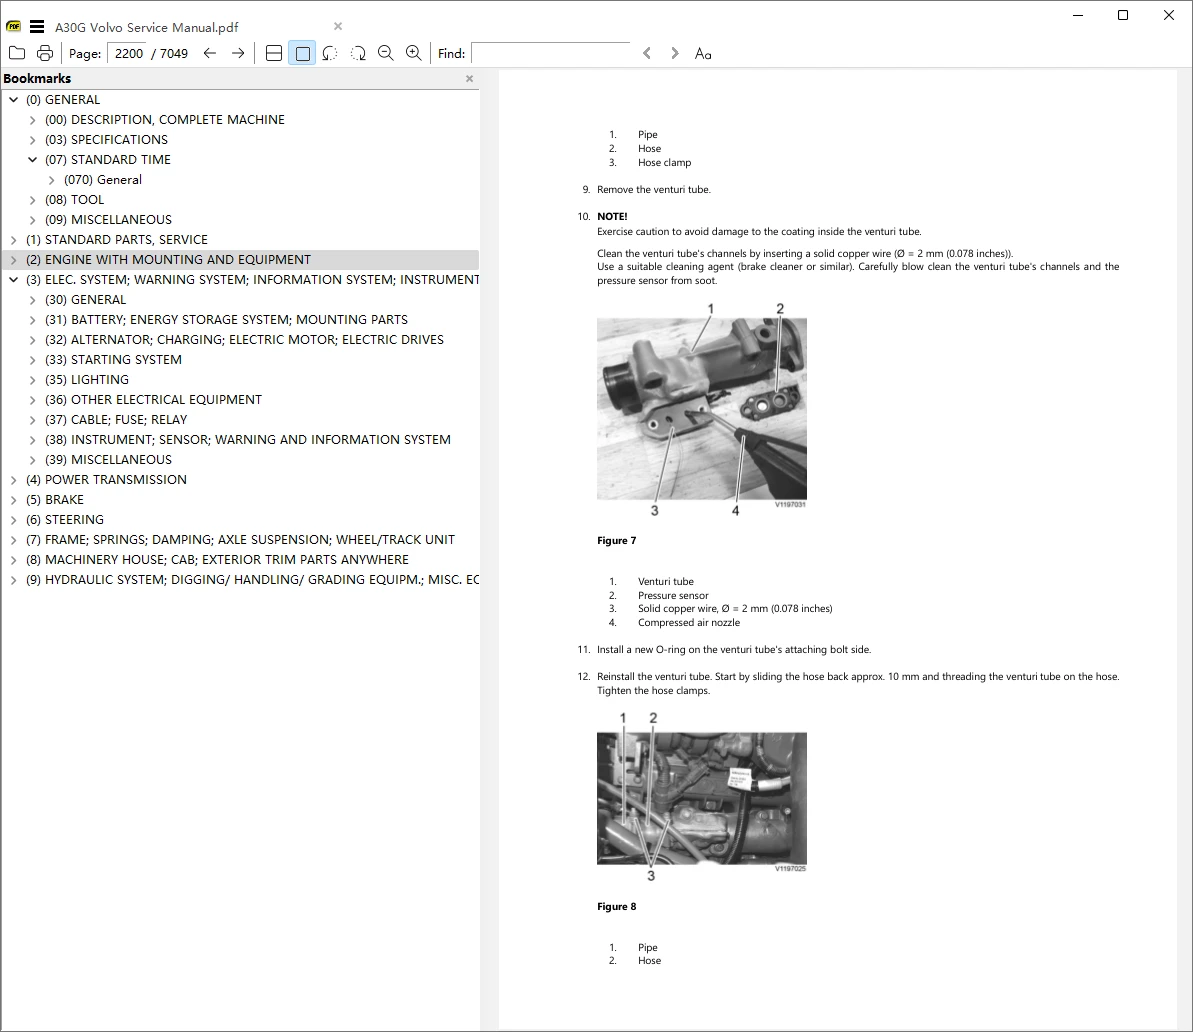Collapse the (07) STANDARD TIME bookmark
Viewport: 1193px width, 1032px height.
[x=33, y=160]
